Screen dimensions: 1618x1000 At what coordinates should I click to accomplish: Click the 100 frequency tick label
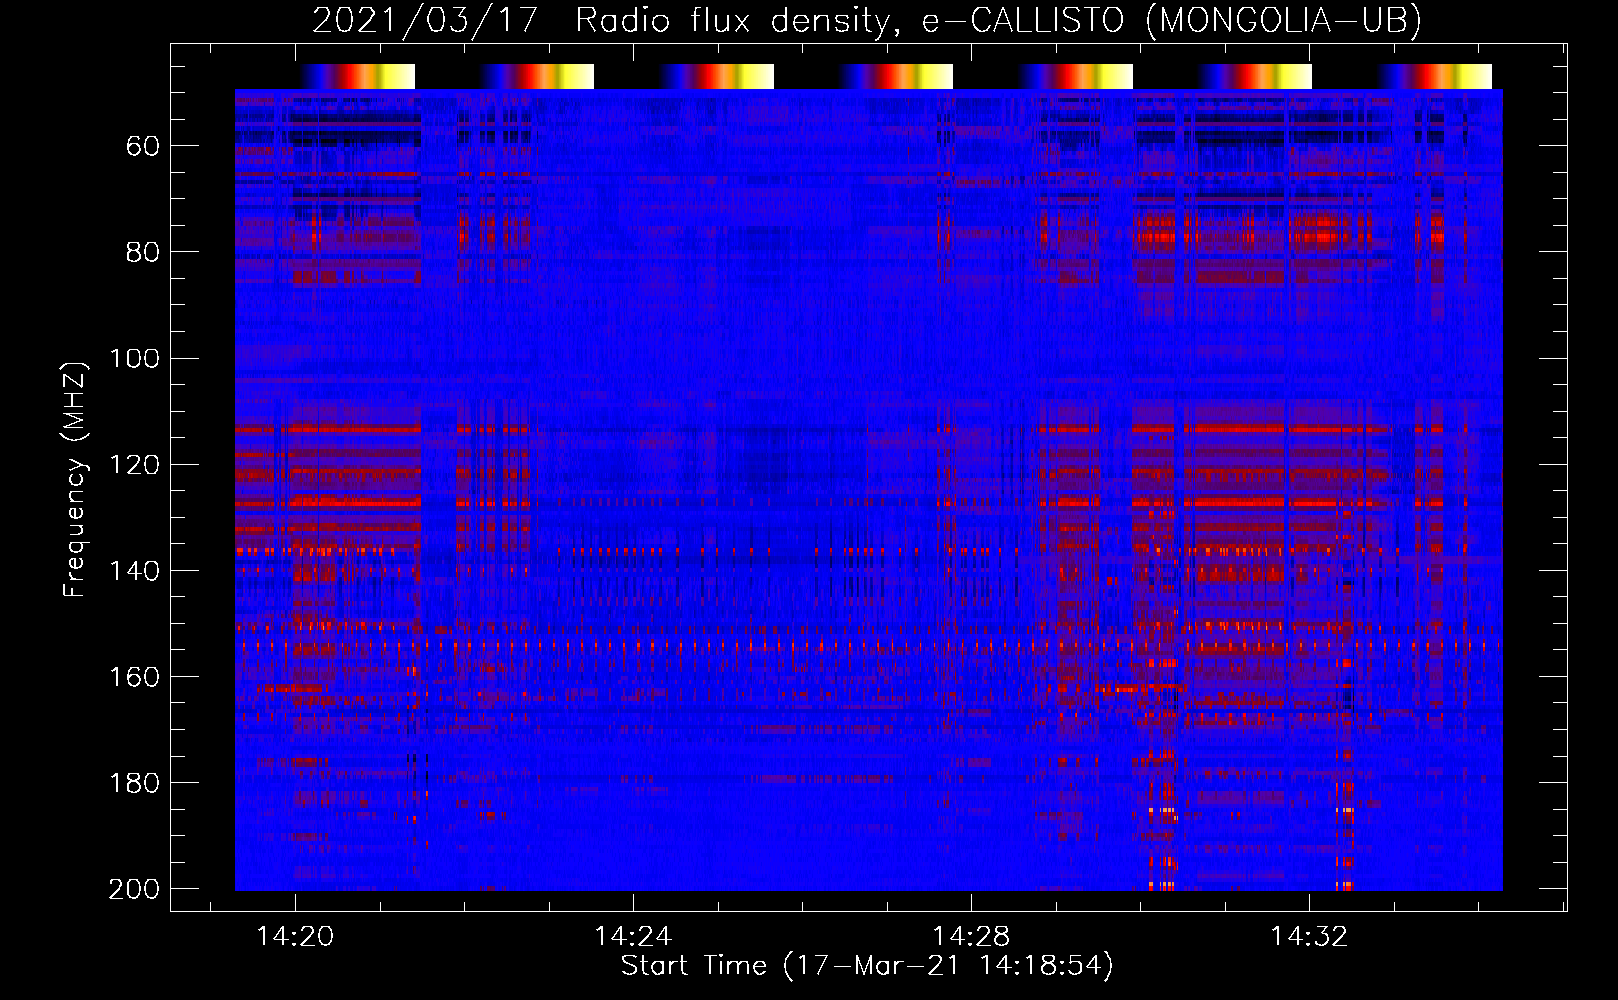coord(134,358)
